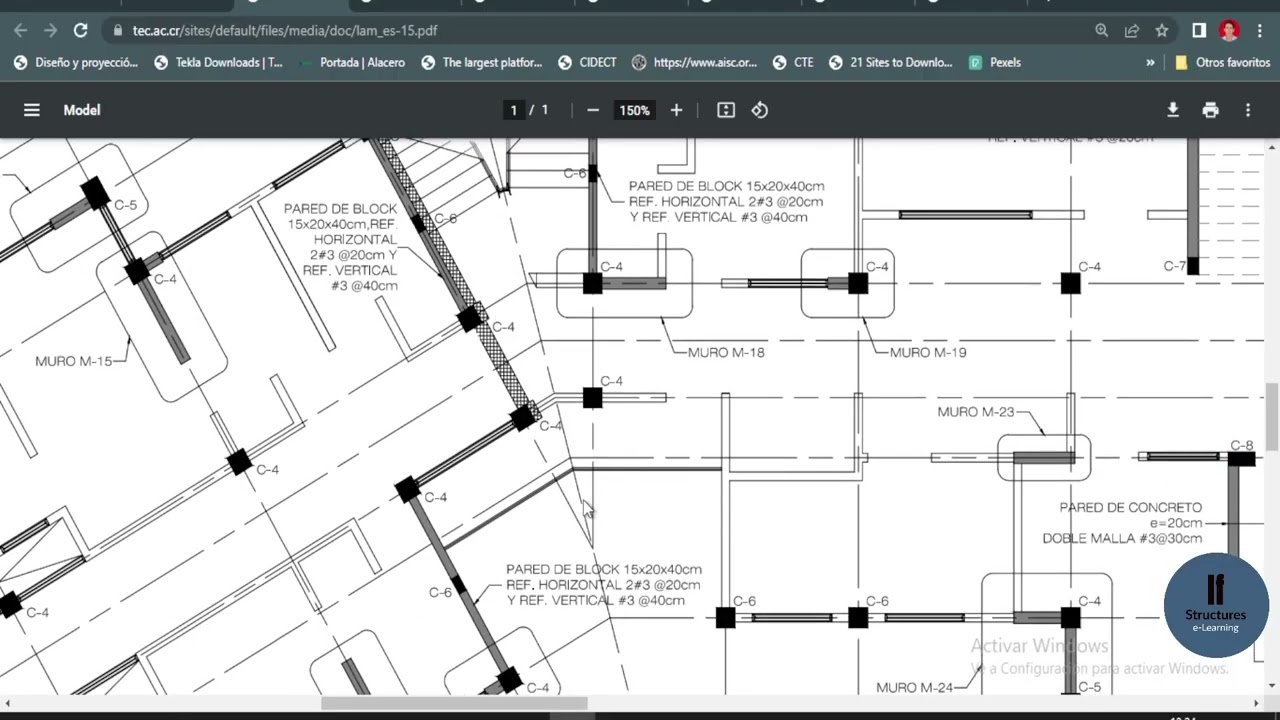Show hidden bookmarks with the chevron
Screen dimensions: 1280x720
[1150, 62]
